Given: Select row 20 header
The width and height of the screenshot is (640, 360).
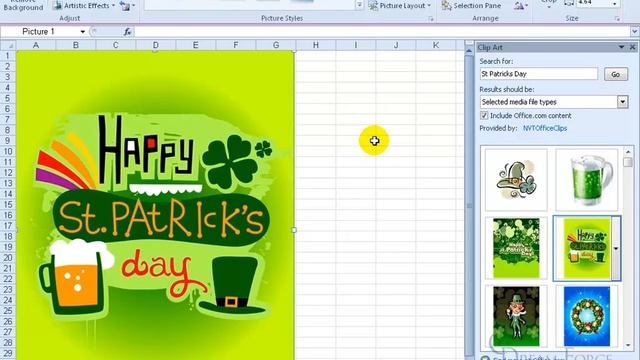Looking at the screenshot, I should [x=7, y=258].
